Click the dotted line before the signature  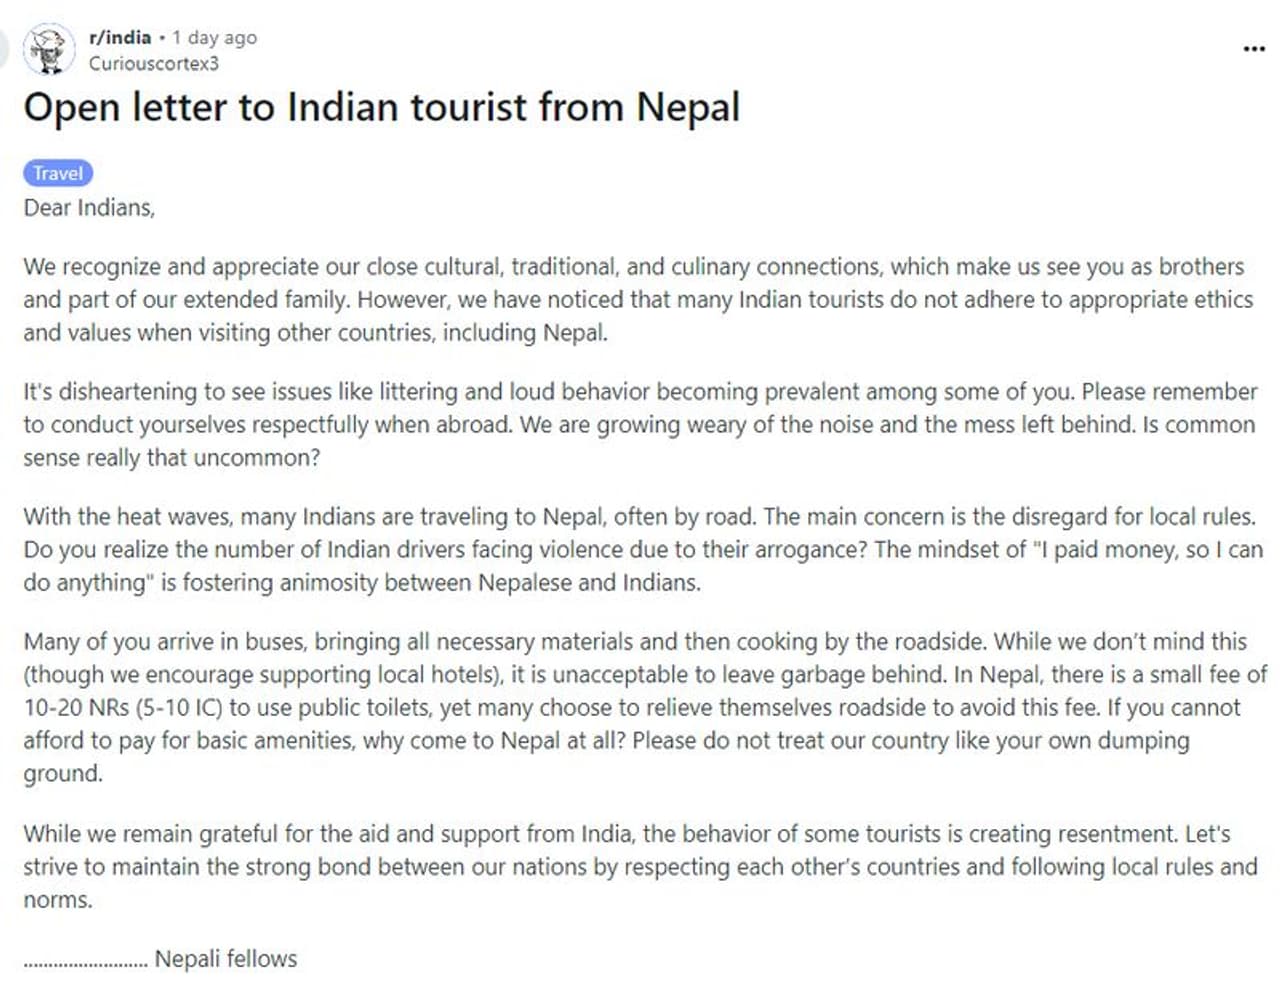point(85,963)
